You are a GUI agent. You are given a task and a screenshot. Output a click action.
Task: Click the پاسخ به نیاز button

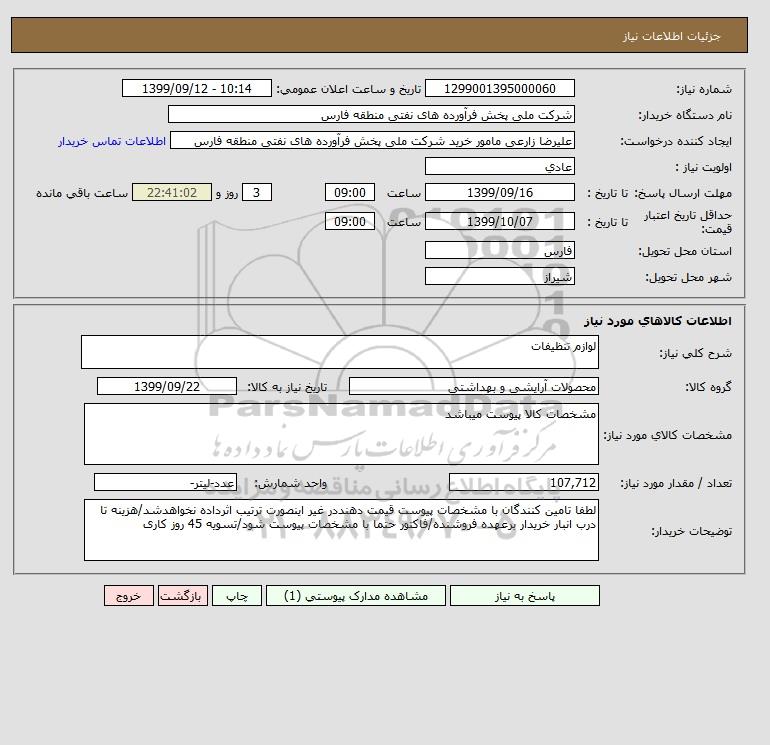coord(524,596)
